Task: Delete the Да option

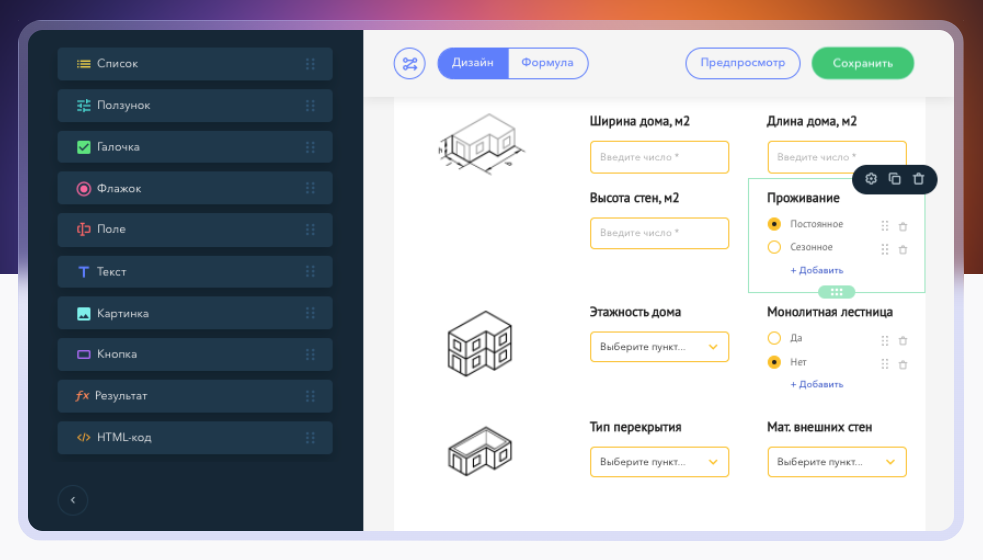Action: tap(903, 341)
